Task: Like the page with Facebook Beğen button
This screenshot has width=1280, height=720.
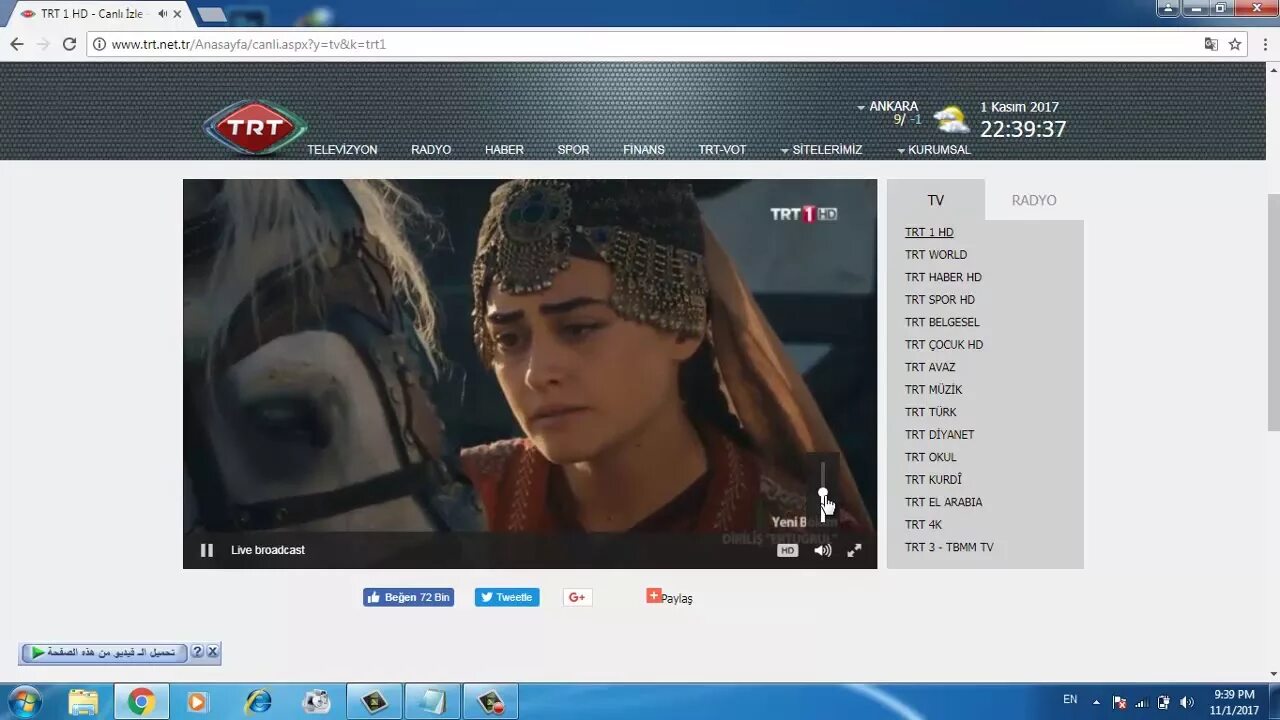Action: tap(408, 597)
